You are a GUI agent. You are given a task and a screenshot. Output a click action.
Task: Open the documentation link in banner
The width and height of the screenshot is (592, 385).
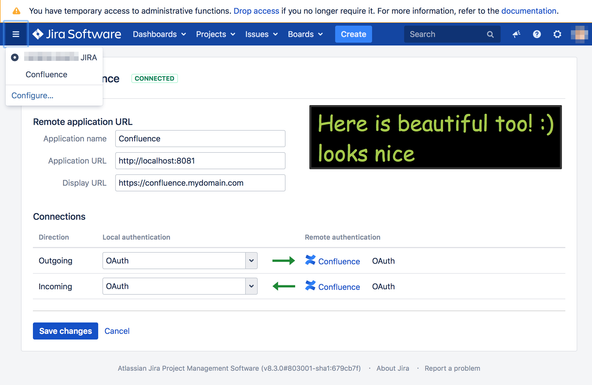pos(529,11)
